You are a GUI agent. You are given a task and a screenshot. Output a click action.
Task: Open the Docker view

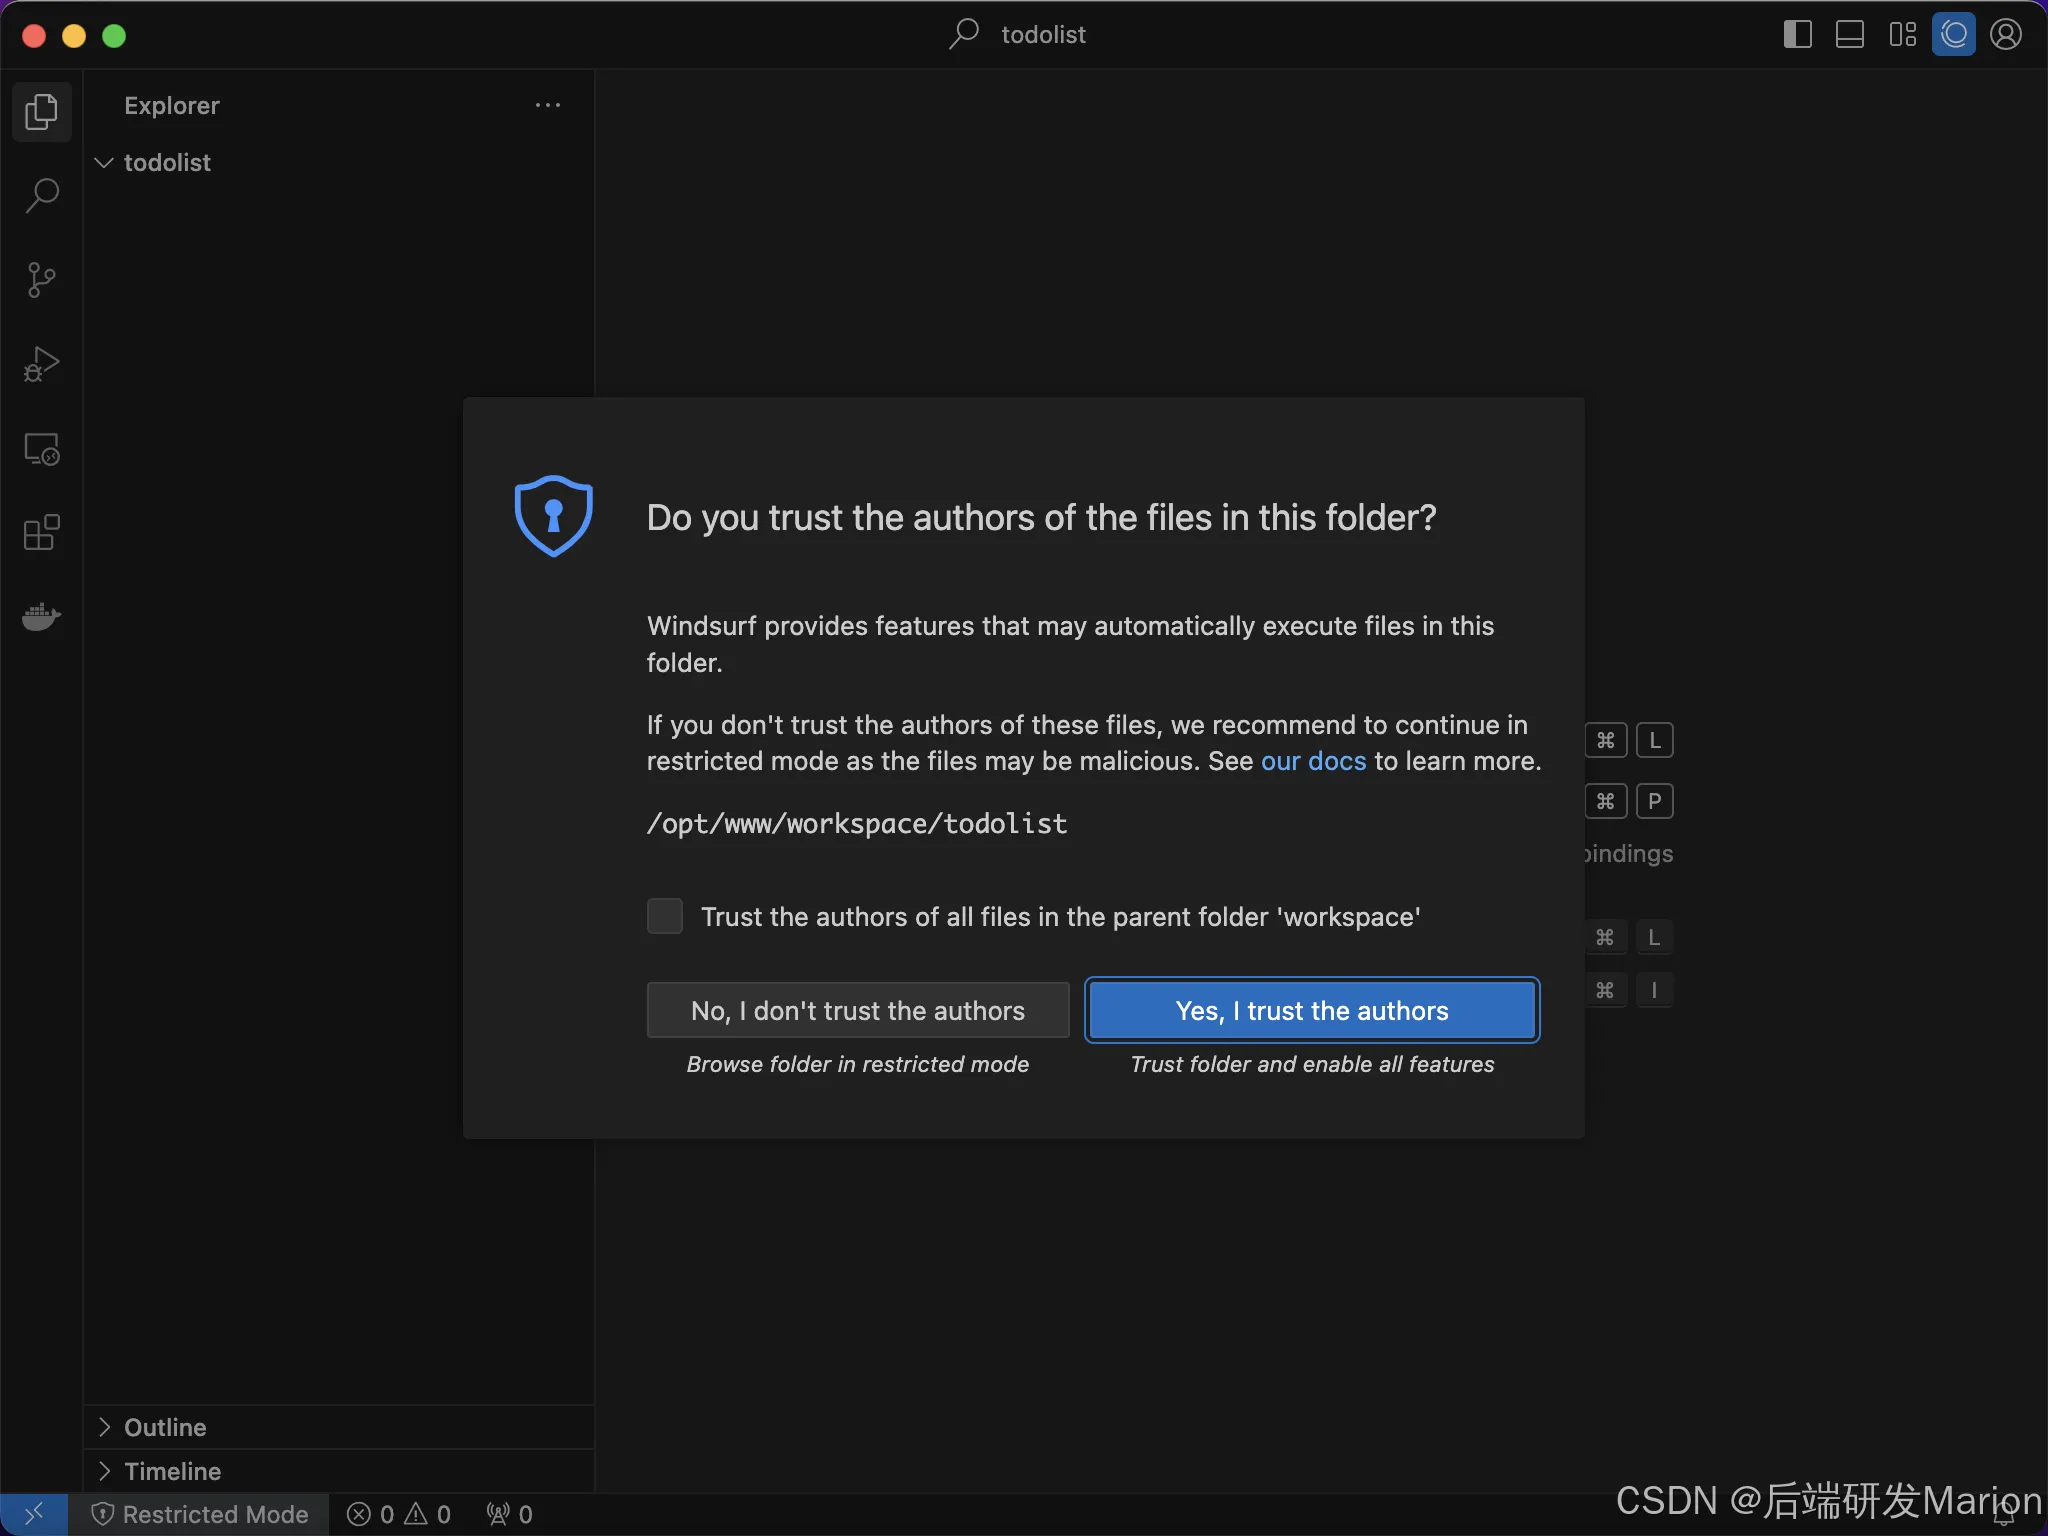[x=41, y=617]
